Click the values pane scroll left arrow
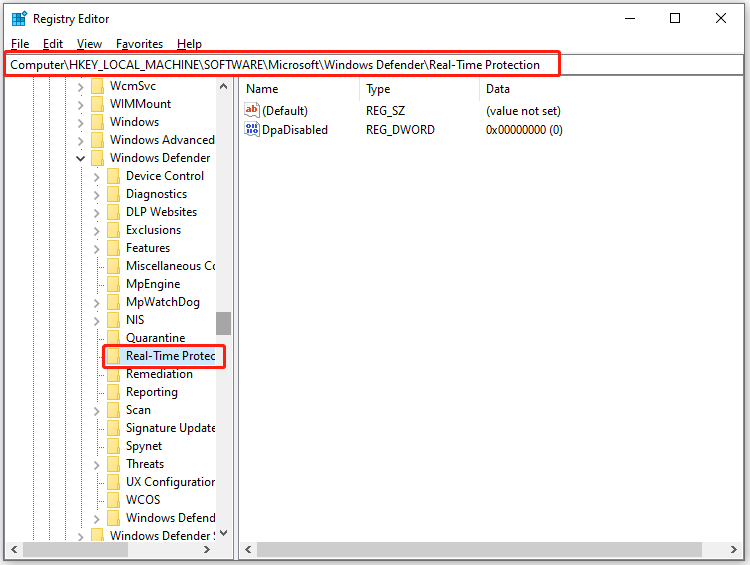Image resolution: width=750 pixels, height=565 pixels. [248, 550]
